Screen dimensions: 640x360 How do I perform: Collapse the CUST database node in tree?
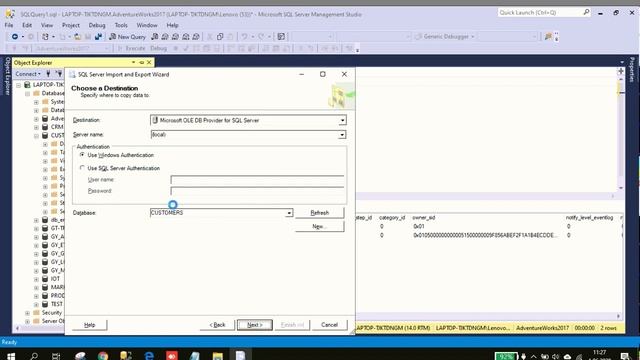coord(36,136)
